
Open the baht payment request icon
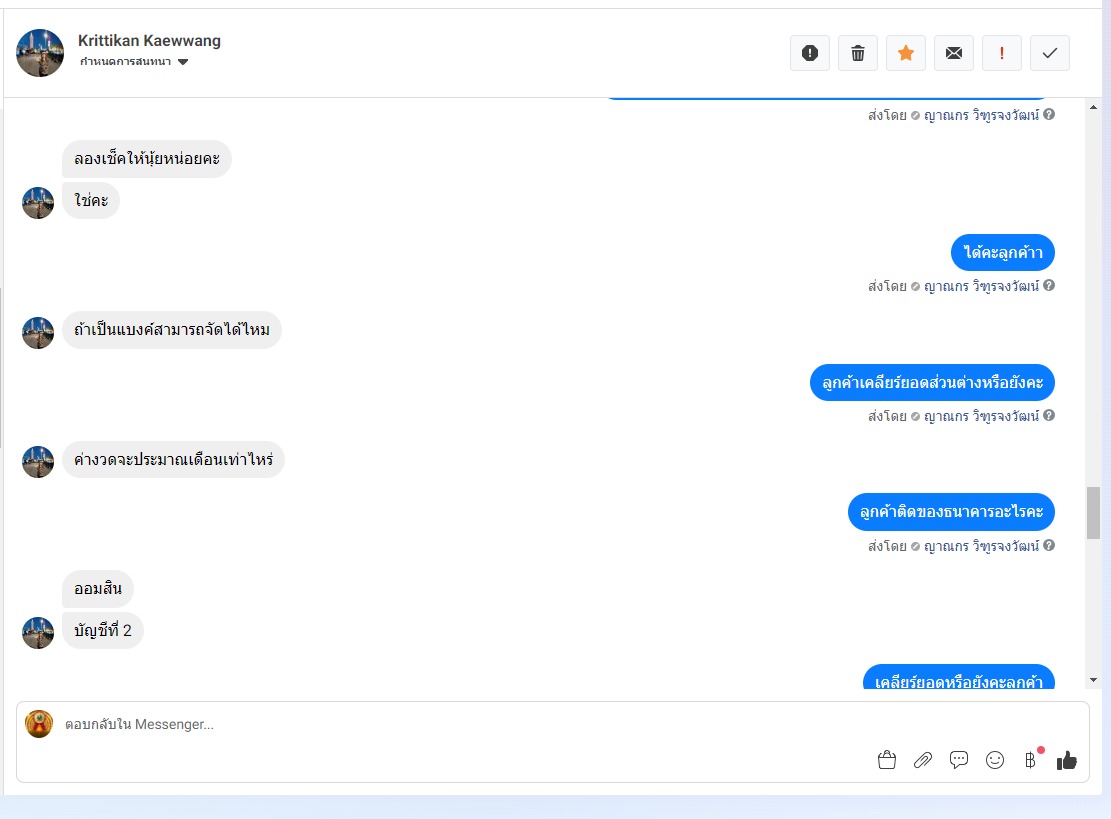pos(1030,760)
